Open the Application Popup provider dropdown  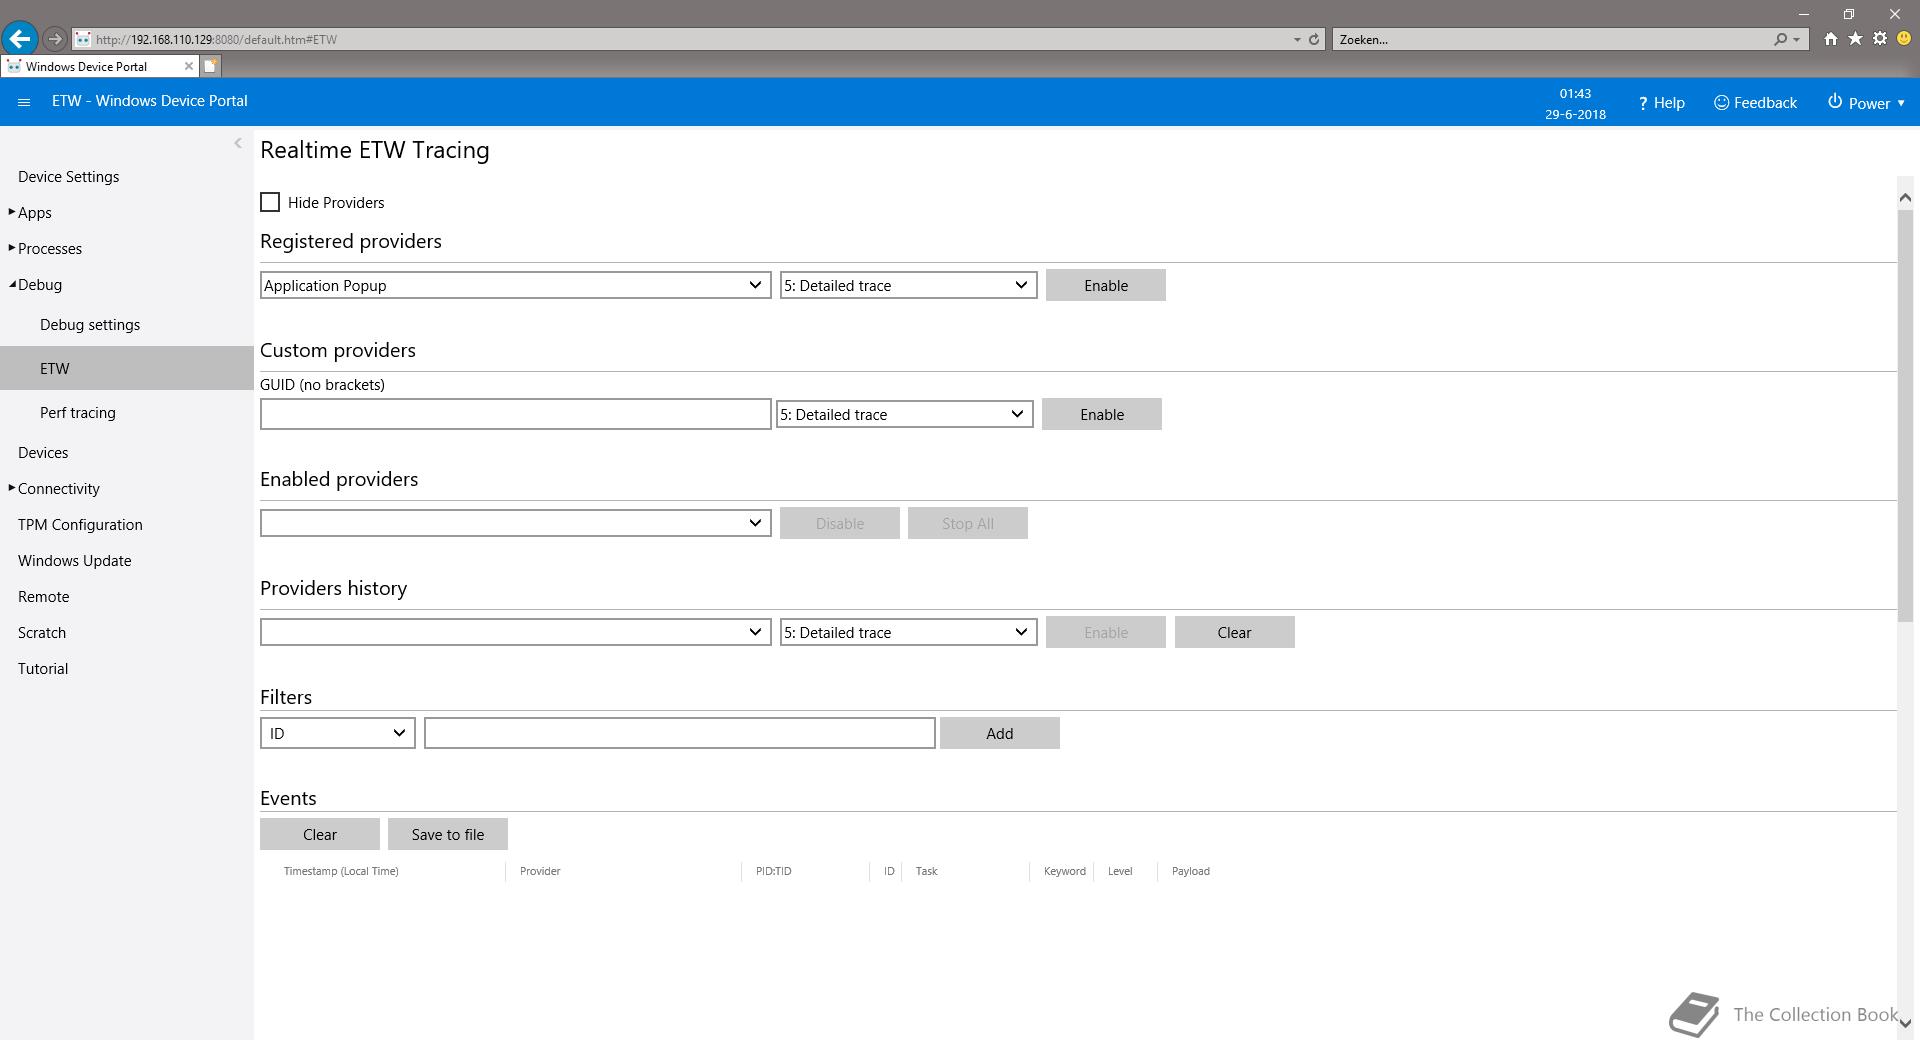click(x=515, y=285)
